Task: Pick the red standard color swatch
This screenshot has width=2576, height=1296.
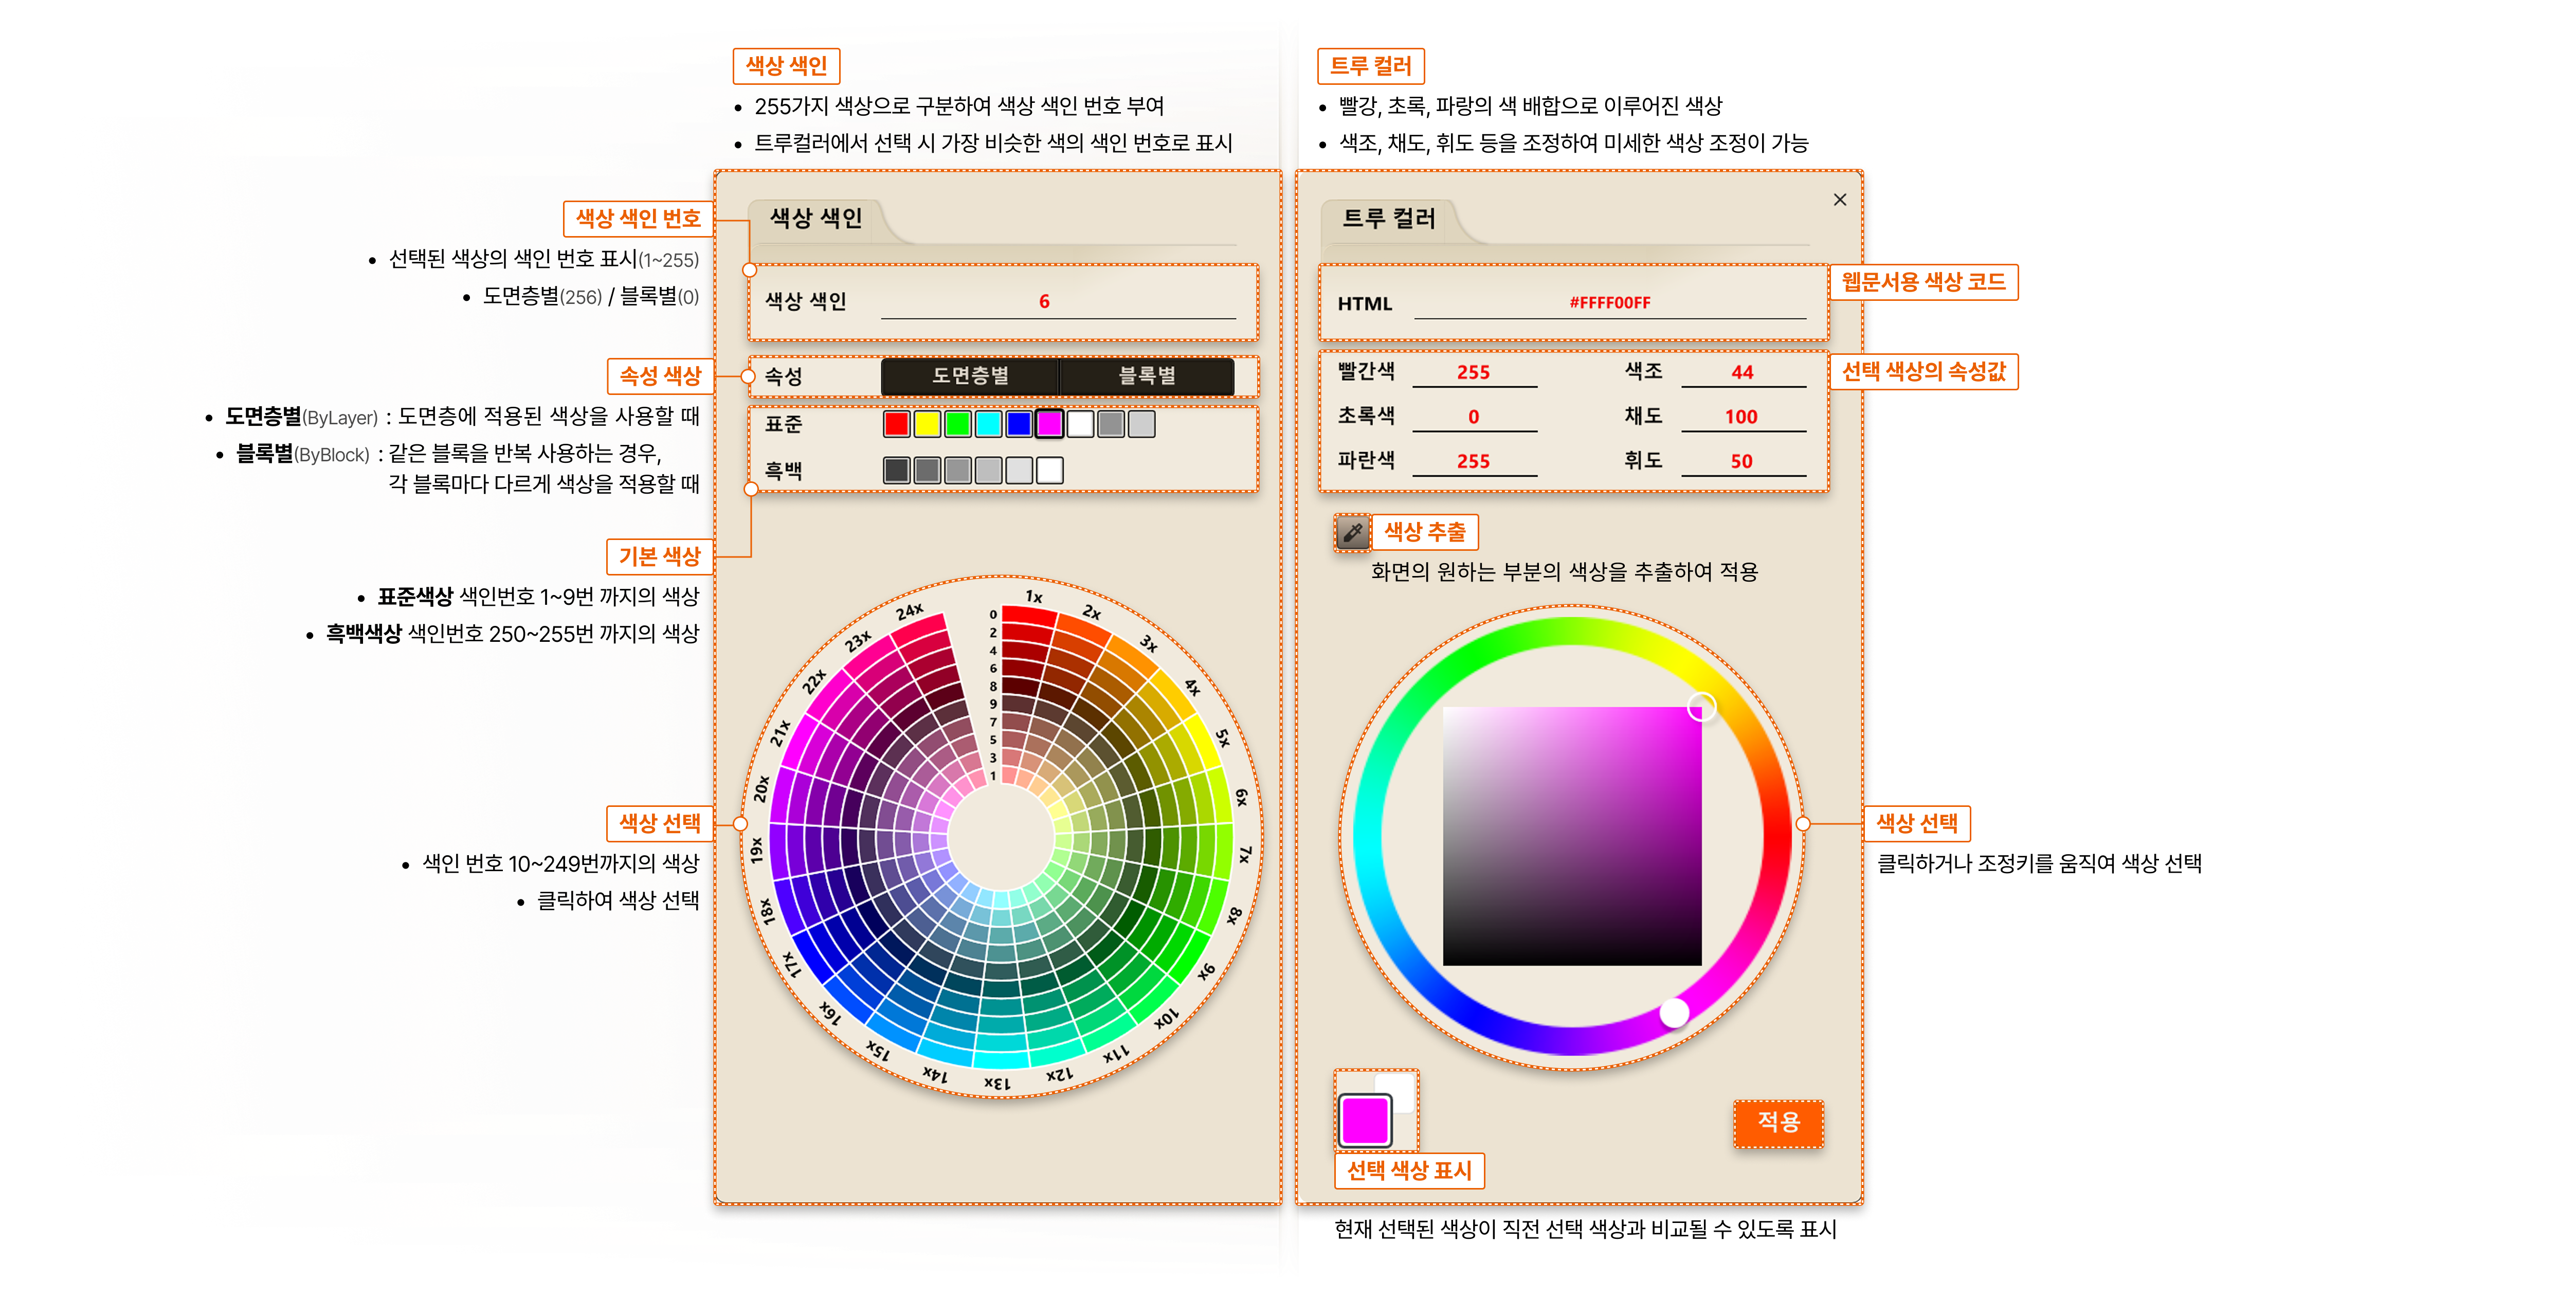Action: (896, 424)
